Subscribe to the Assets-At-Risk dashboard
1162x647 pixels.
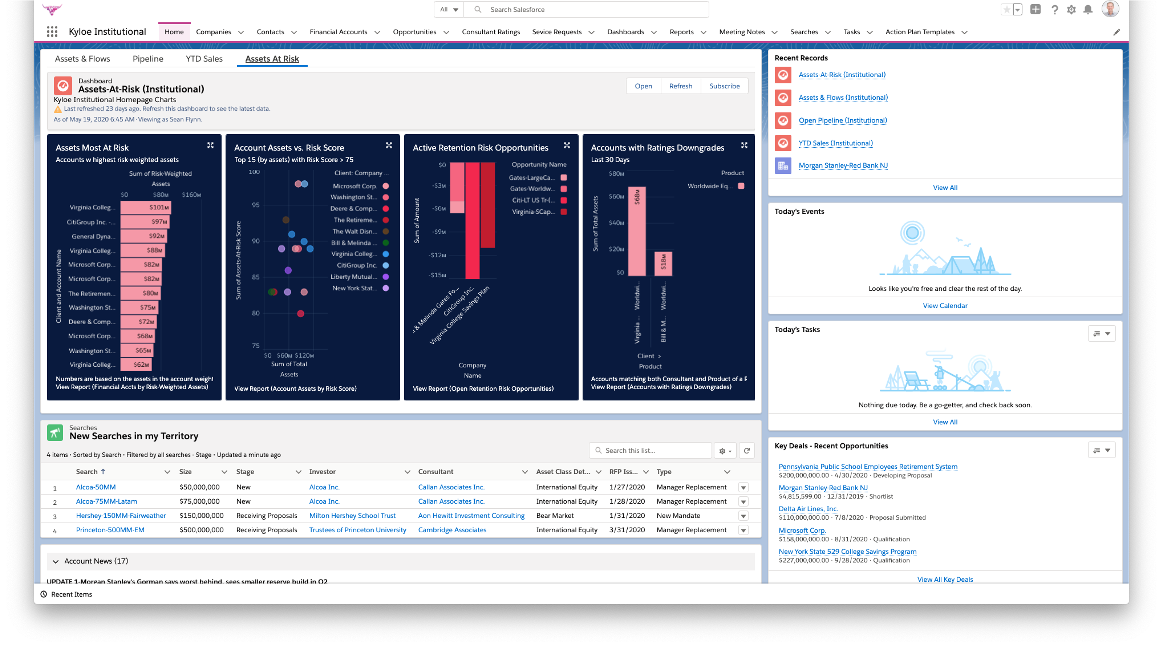click(x=724, y=86)
